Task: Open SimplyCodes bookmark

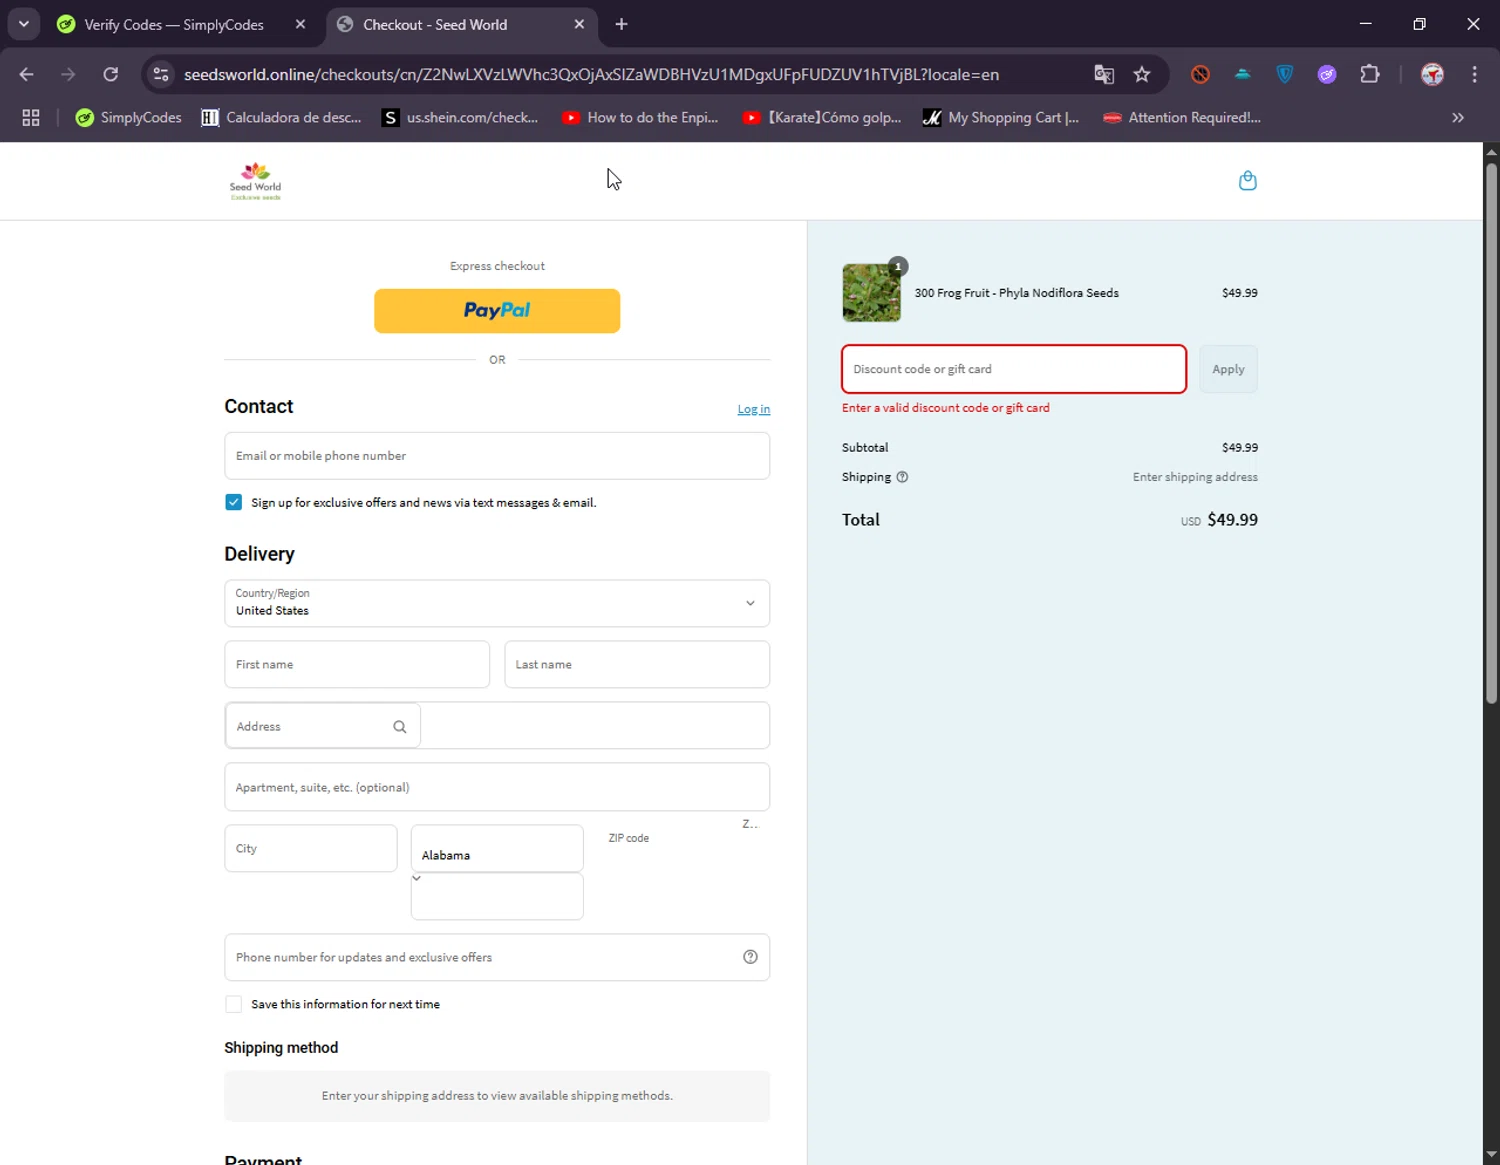Action: click(x=129, y=118)
